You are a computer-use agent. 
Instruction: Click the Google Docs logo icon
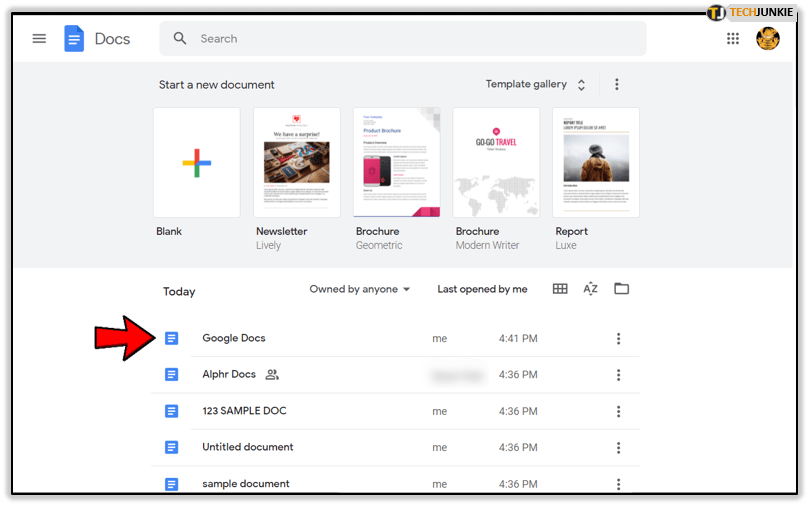point(75,39)
